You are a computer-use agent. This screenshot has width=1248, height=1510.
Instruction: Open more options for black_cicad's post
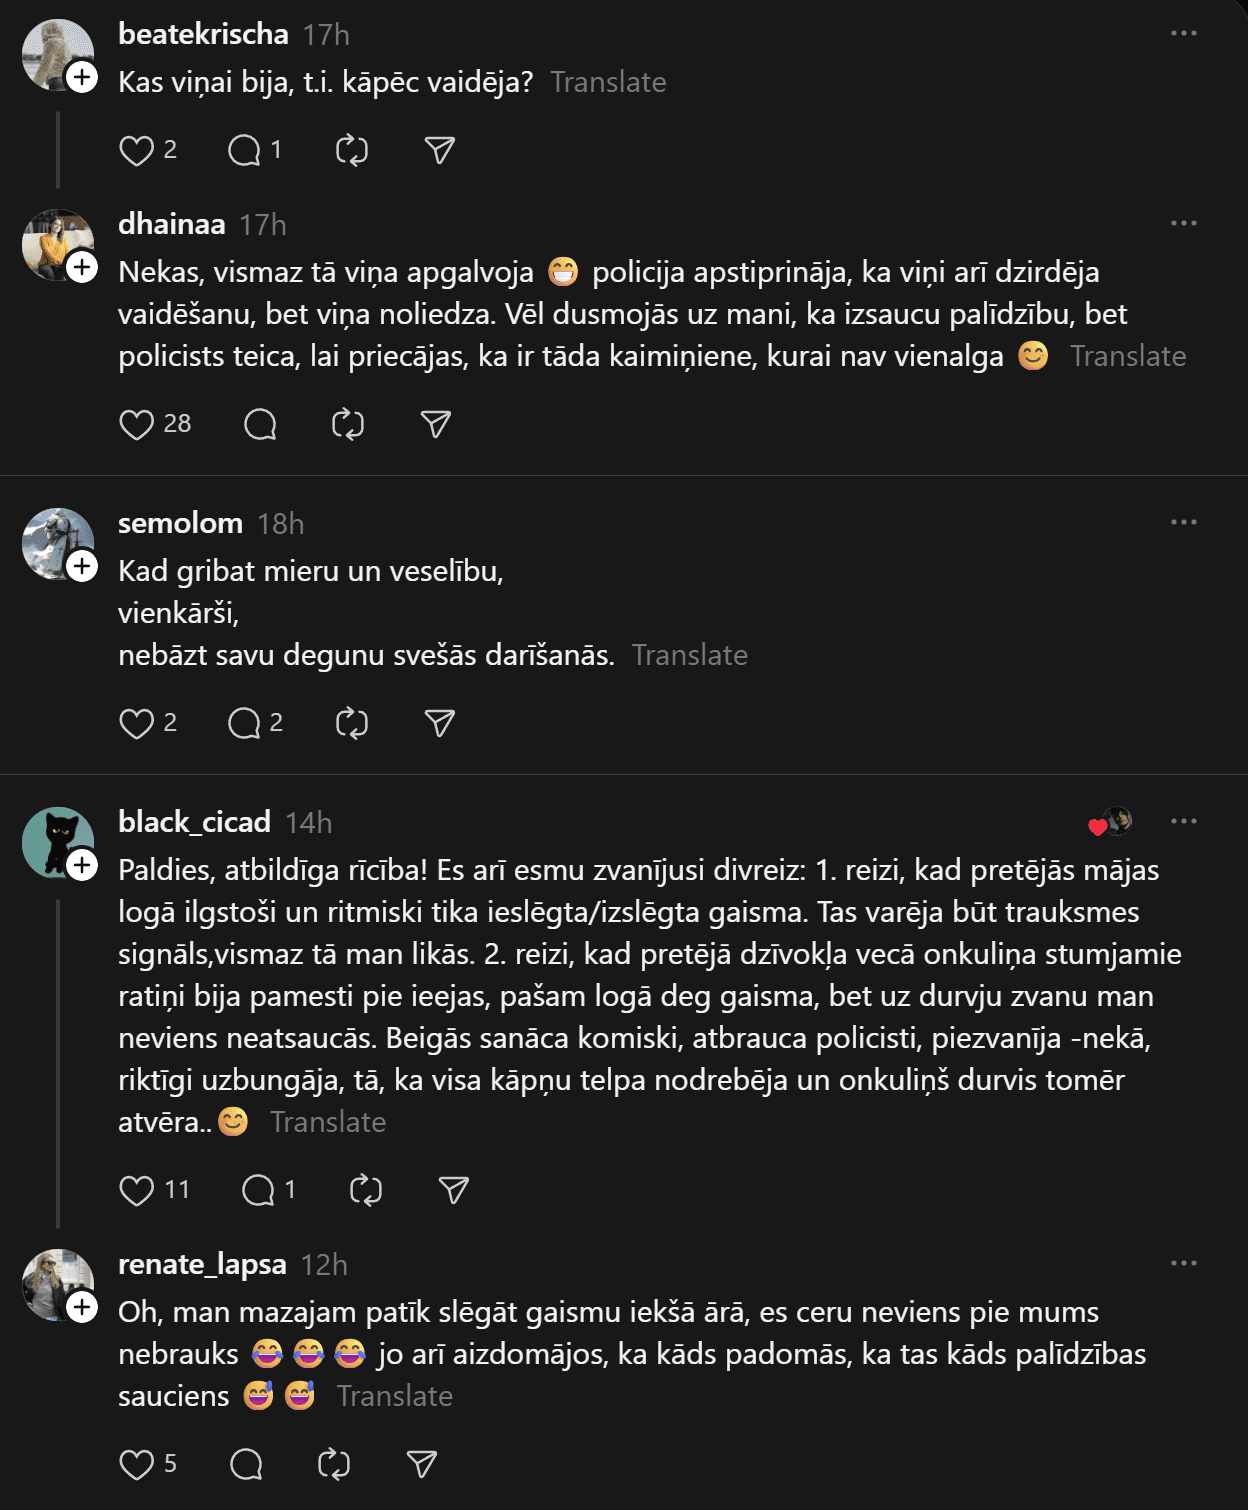[x=1183, y=822]
